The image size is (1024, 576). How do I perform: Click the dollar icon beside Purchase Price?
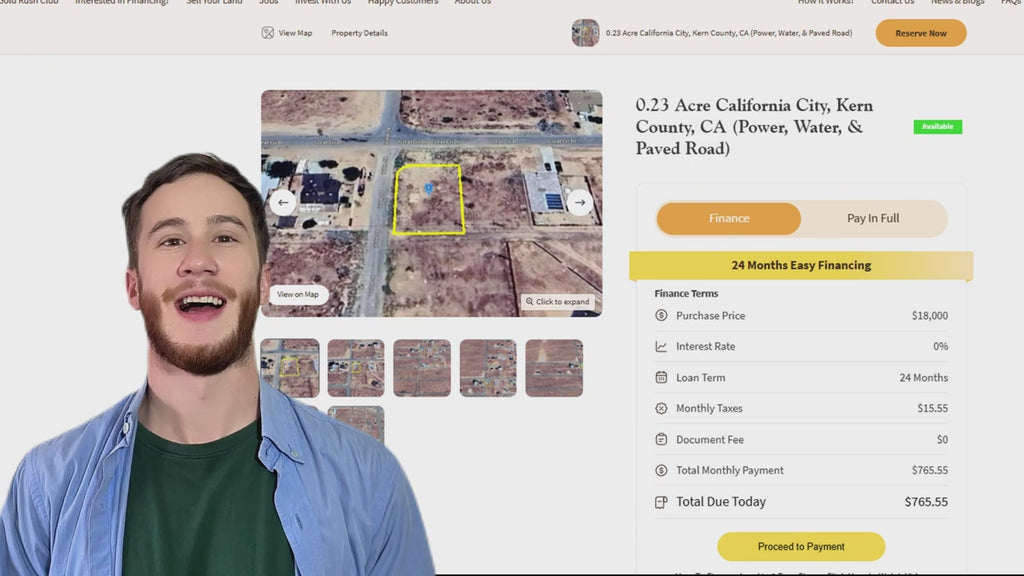tap(661, 316)
